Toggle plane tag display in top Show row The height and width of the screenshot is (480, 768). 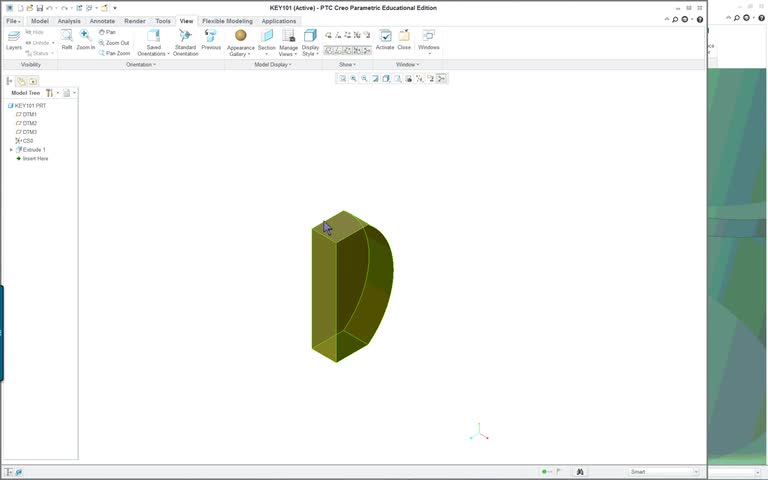tap(328, 35)
